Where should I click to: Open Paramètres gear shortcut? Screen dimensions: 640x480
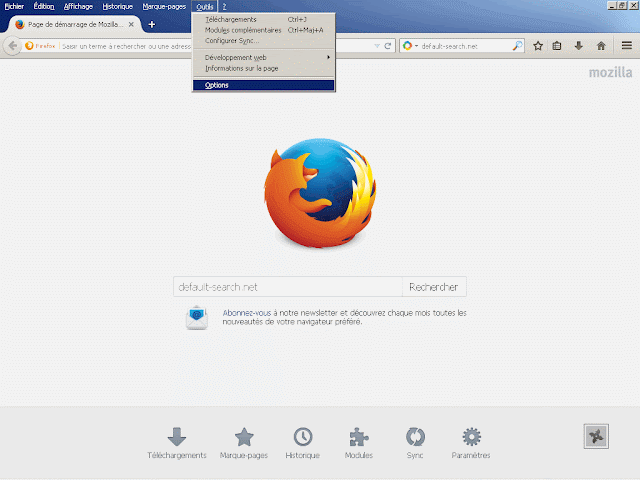tap(471, 443)
